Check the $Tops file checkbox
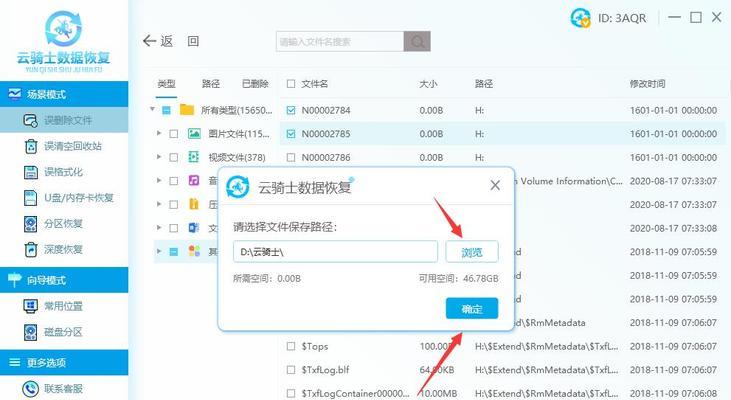Screen dimensions: 731x400 coord(291,346)
